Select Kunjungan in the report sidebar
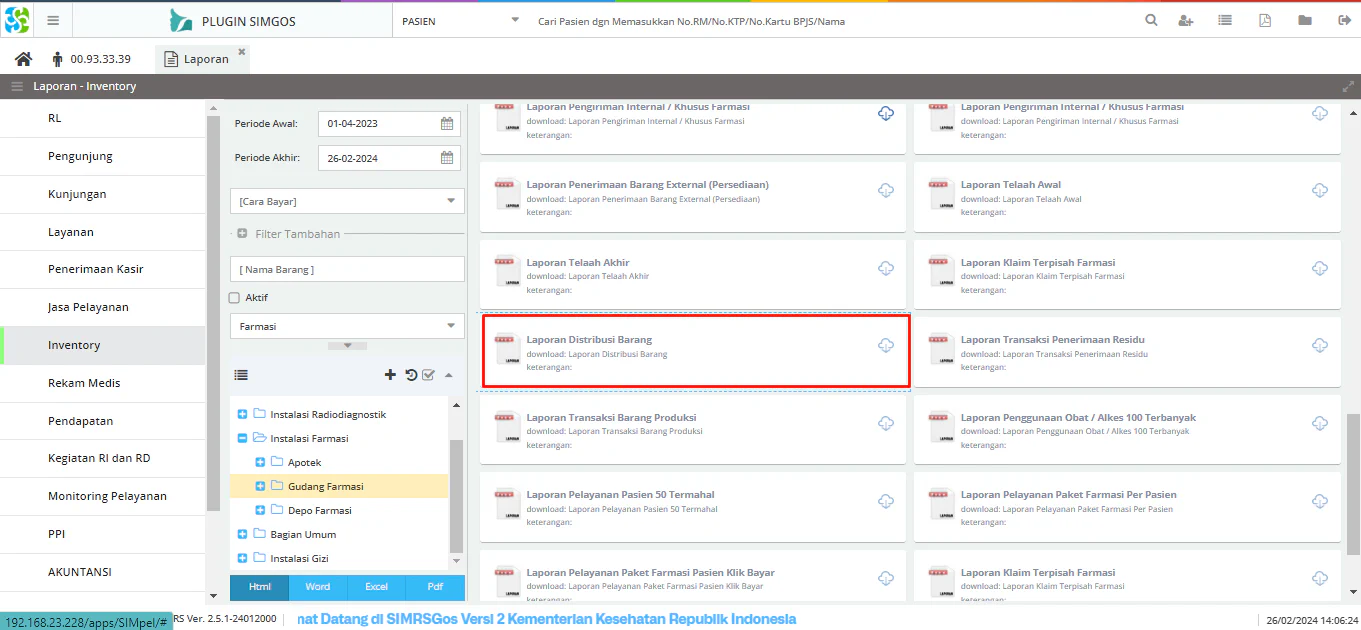The height and width of the screenshot is (630, 1361). pos(103,194)
